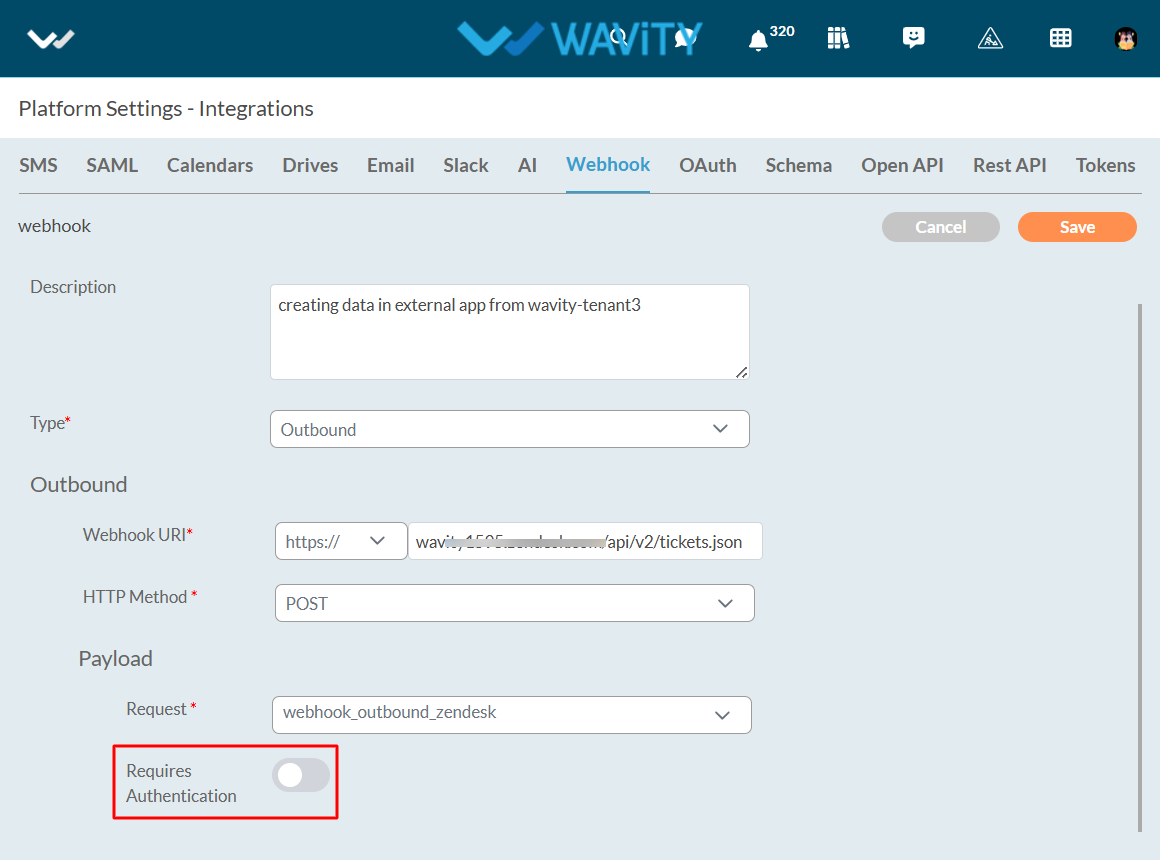The width and height of the screenshot is (1160, 860).
Task: Click the Outbound section heading
Action: coord(78,485)
